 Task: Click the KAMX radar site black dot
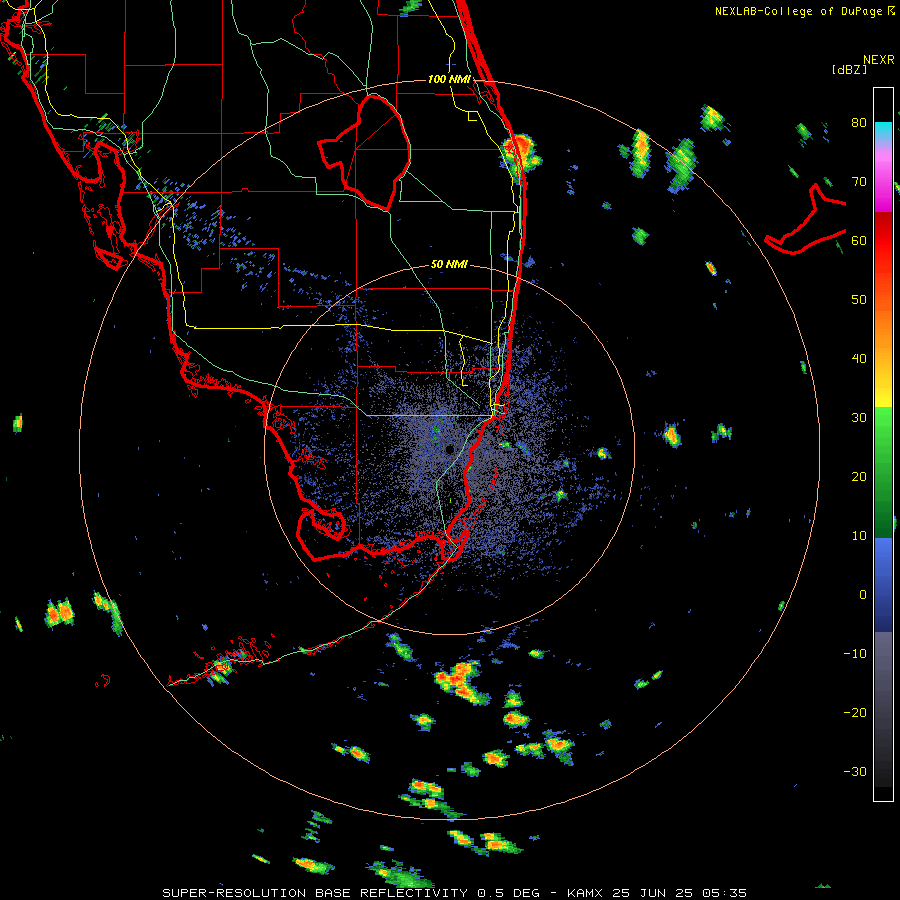tap(449, 449)
